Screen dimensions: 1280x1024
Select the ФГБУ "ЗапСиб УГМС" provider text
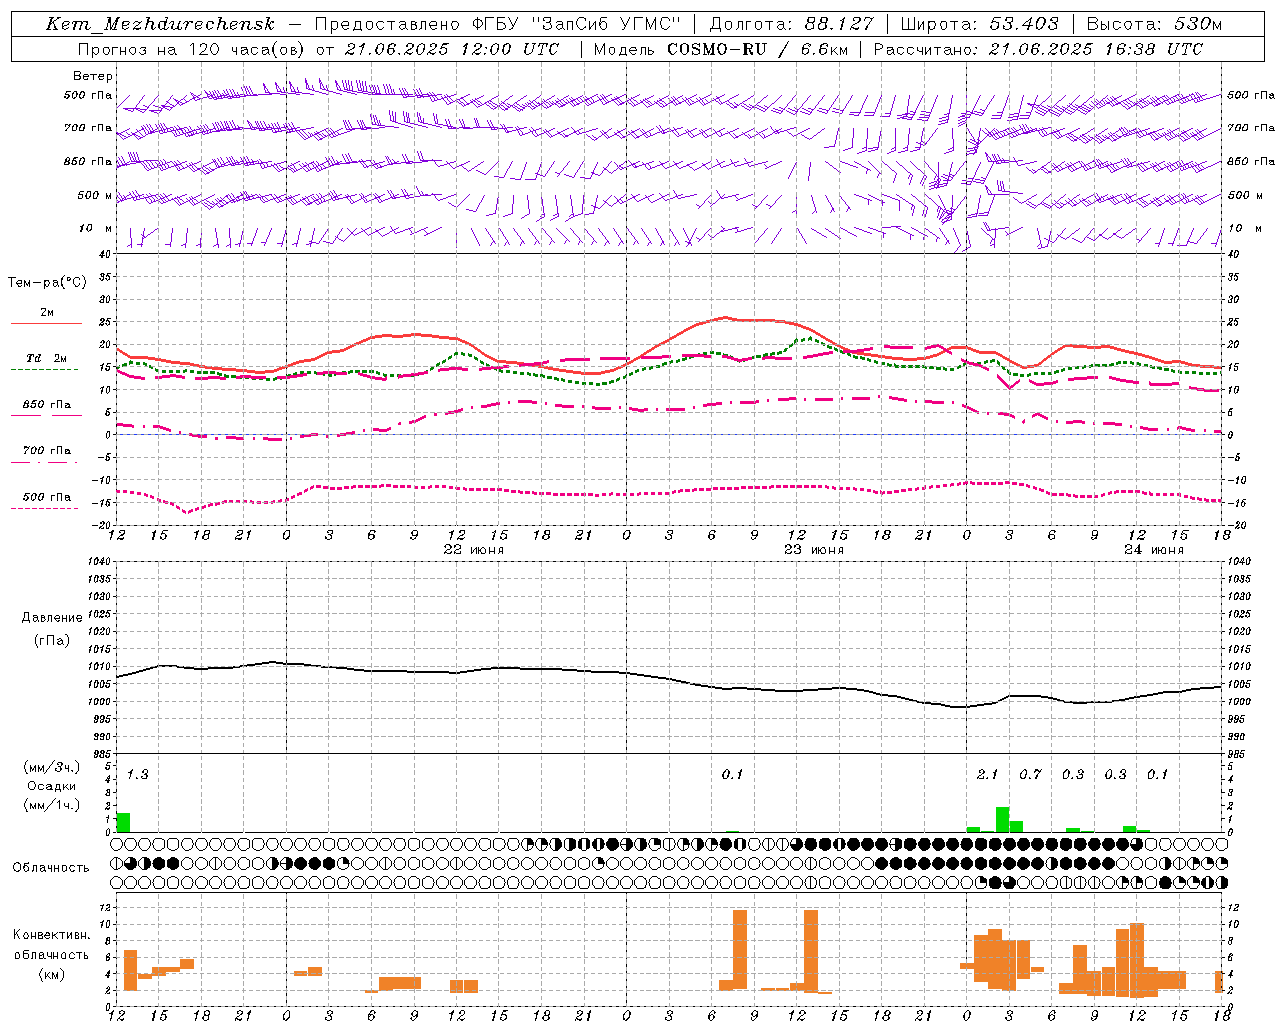575,24
